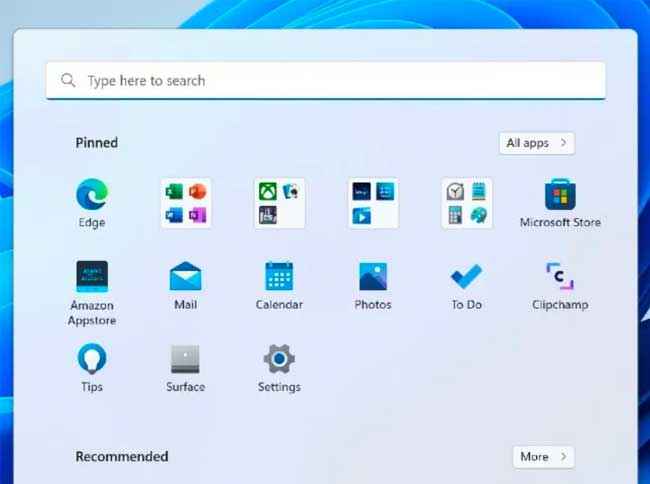Open the Photos app
650x484 pixels.
[373, 286]
